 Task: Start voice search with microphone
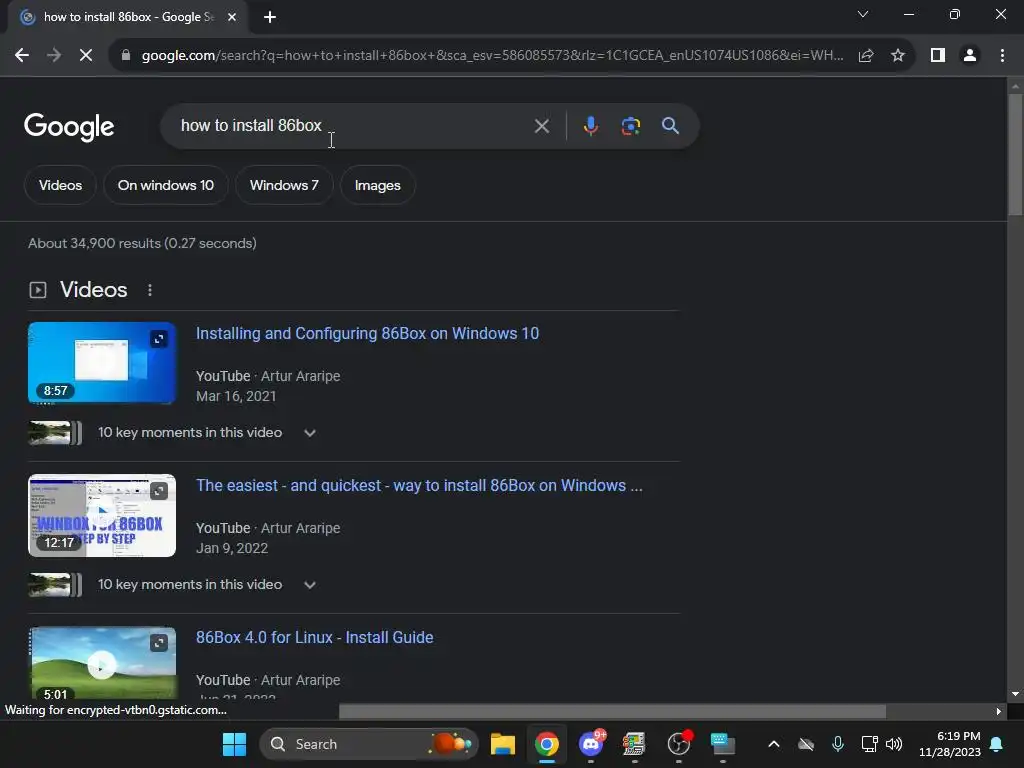tap(590, 126)
